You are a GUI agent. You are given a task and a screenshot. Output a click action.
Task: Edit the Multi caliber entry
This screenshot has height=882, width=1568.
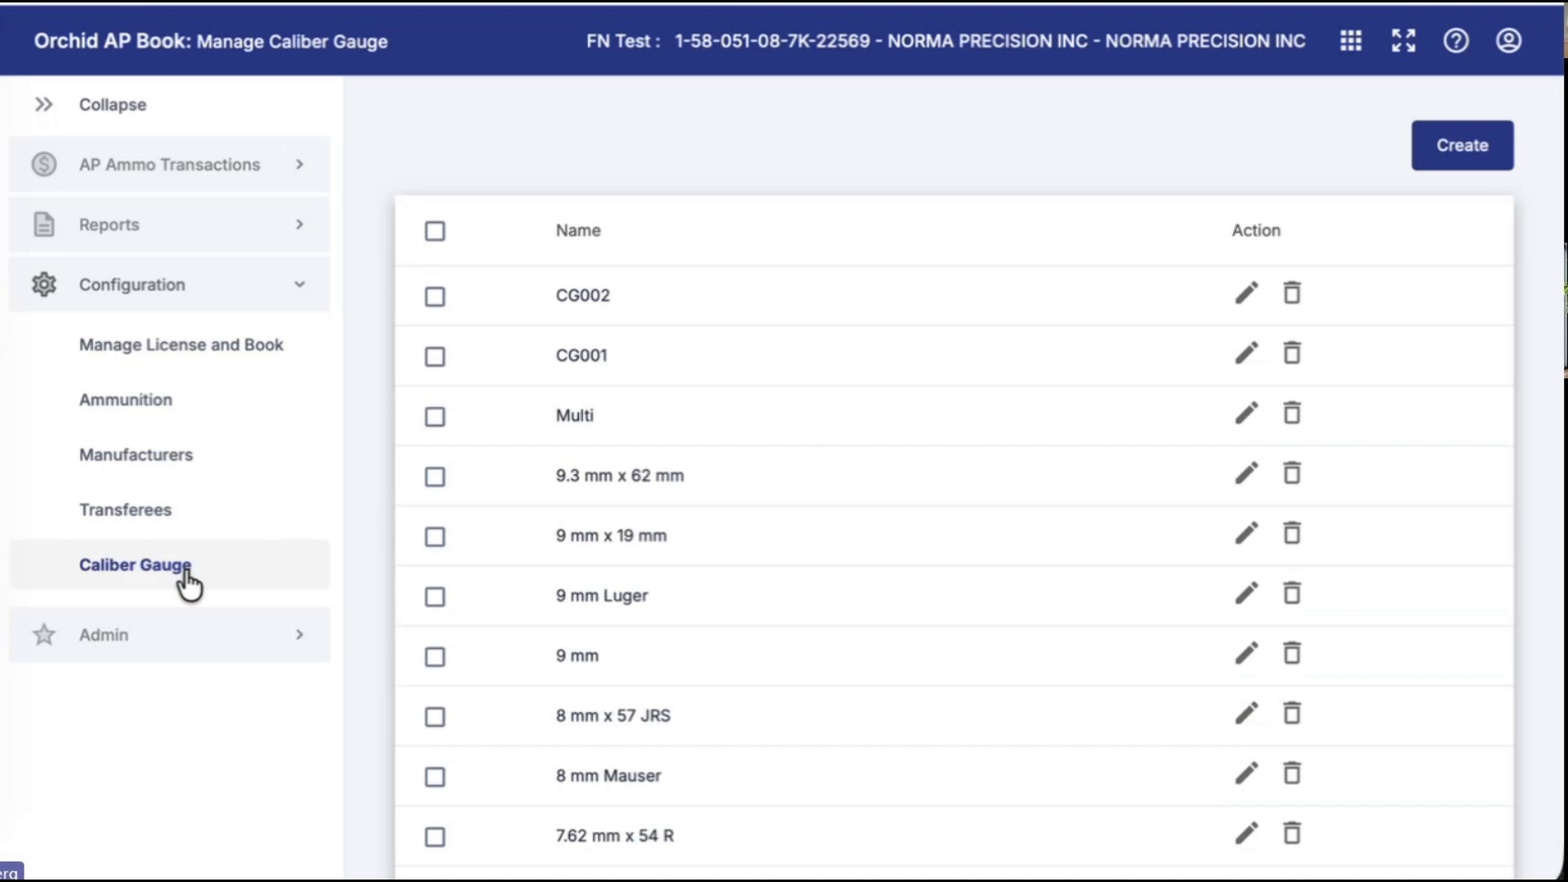(x=1246, y=413)
